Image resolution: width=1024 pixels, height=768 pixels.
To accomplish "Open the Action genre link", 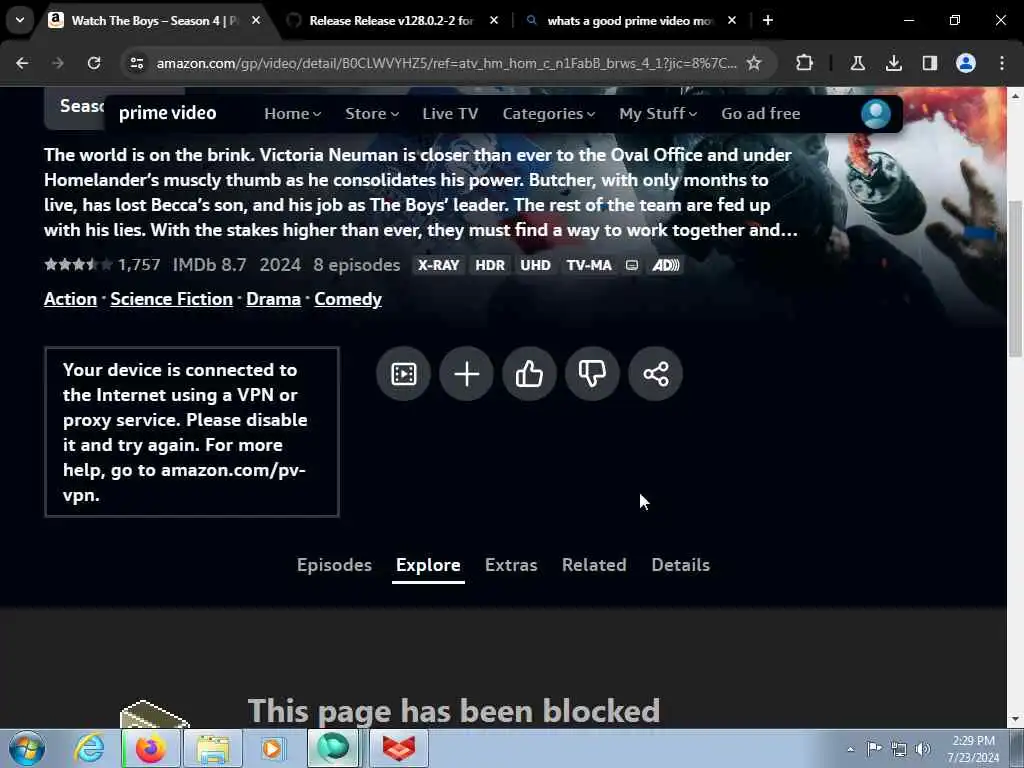I will [x=71, y=298].
